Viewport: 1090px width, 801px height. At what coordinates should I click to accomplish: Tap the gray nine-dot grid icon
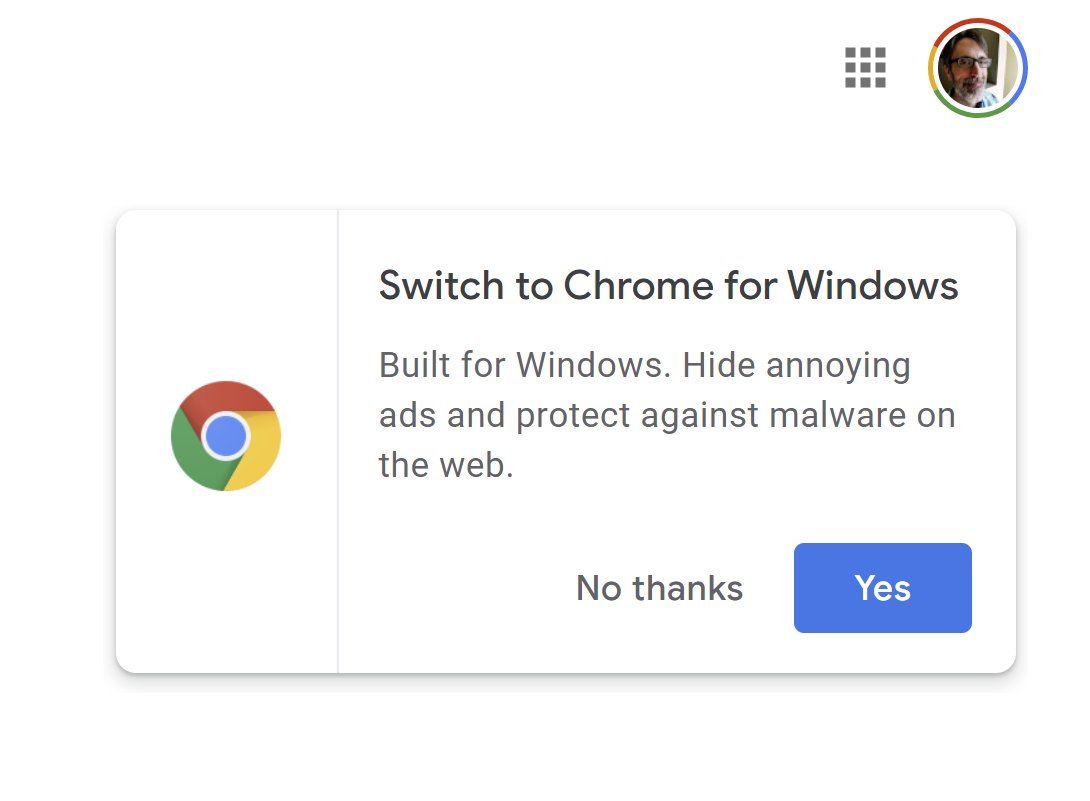[x=865, y=68]
